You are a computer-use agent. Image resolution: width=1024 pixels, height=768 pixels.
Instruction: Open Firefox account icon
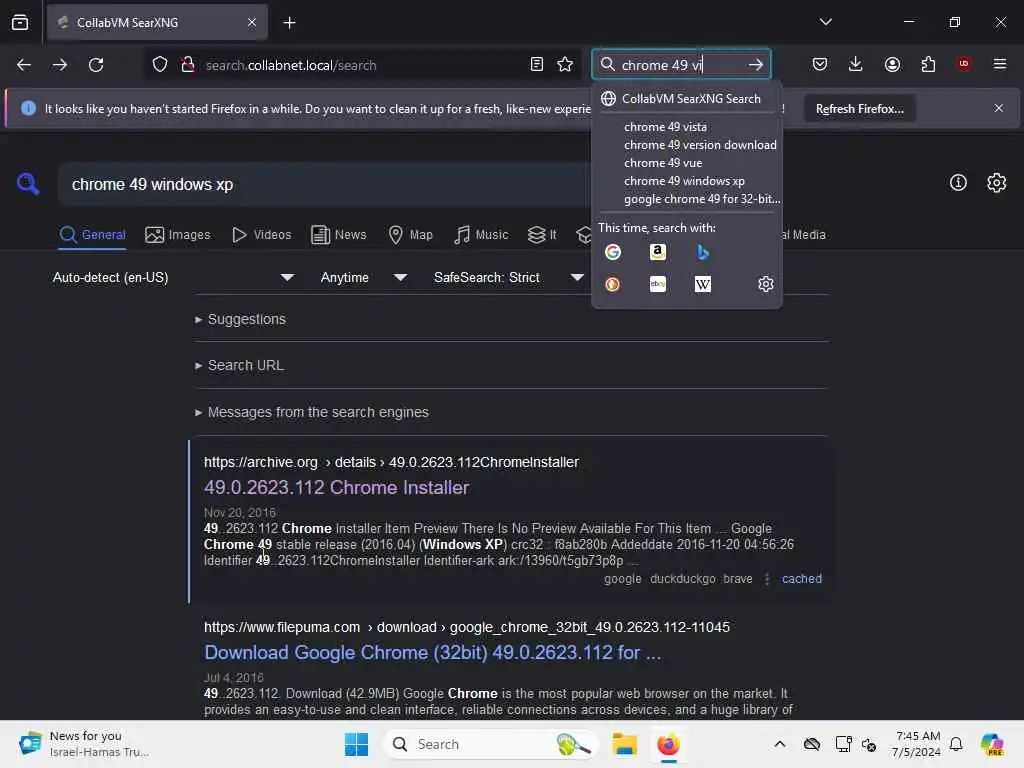tap(892, 64)
